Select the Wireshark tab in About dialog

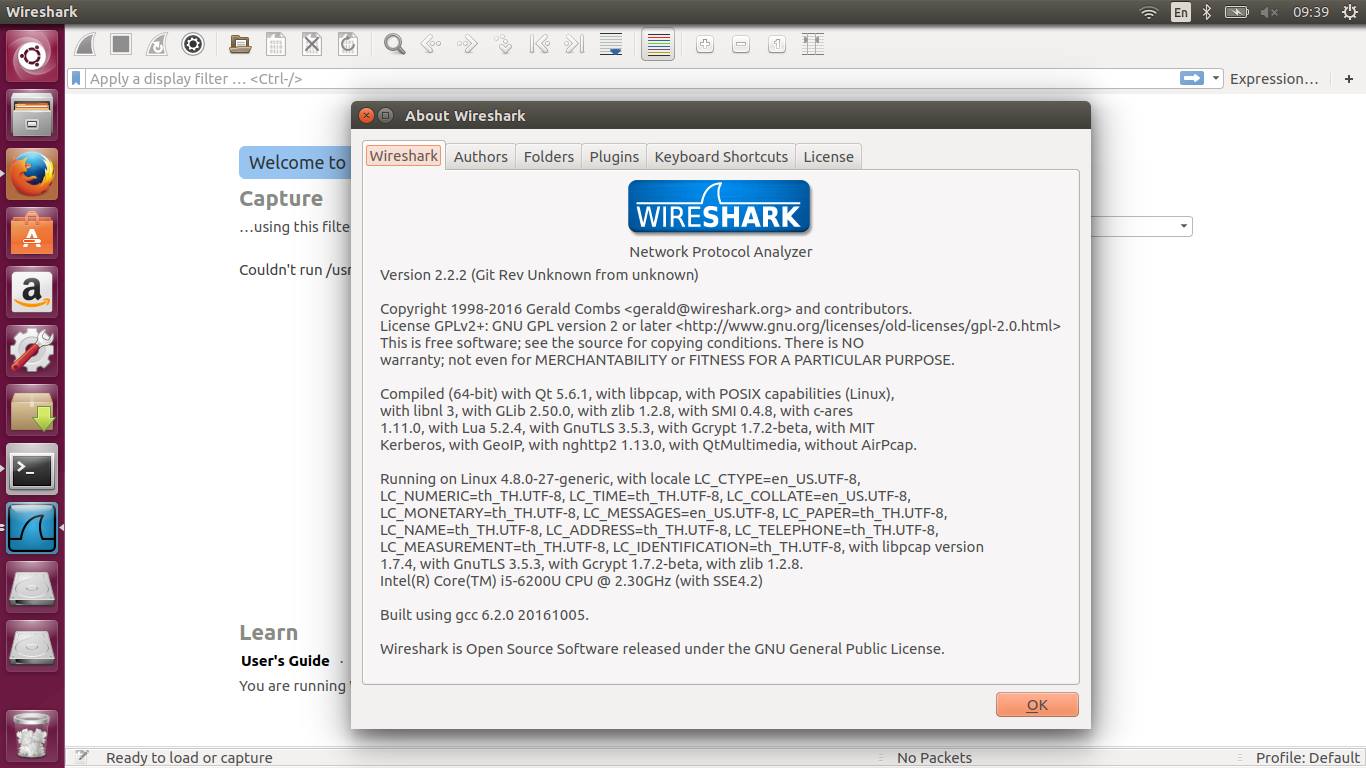coord(404,155)
